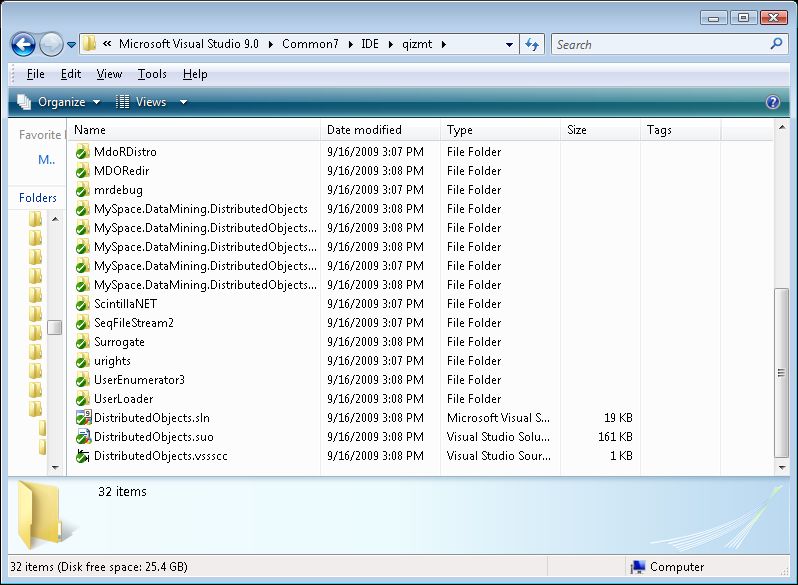798x585 pixels.
Task: Click the Refresh icon beside address bar
Action: [532, 45]
